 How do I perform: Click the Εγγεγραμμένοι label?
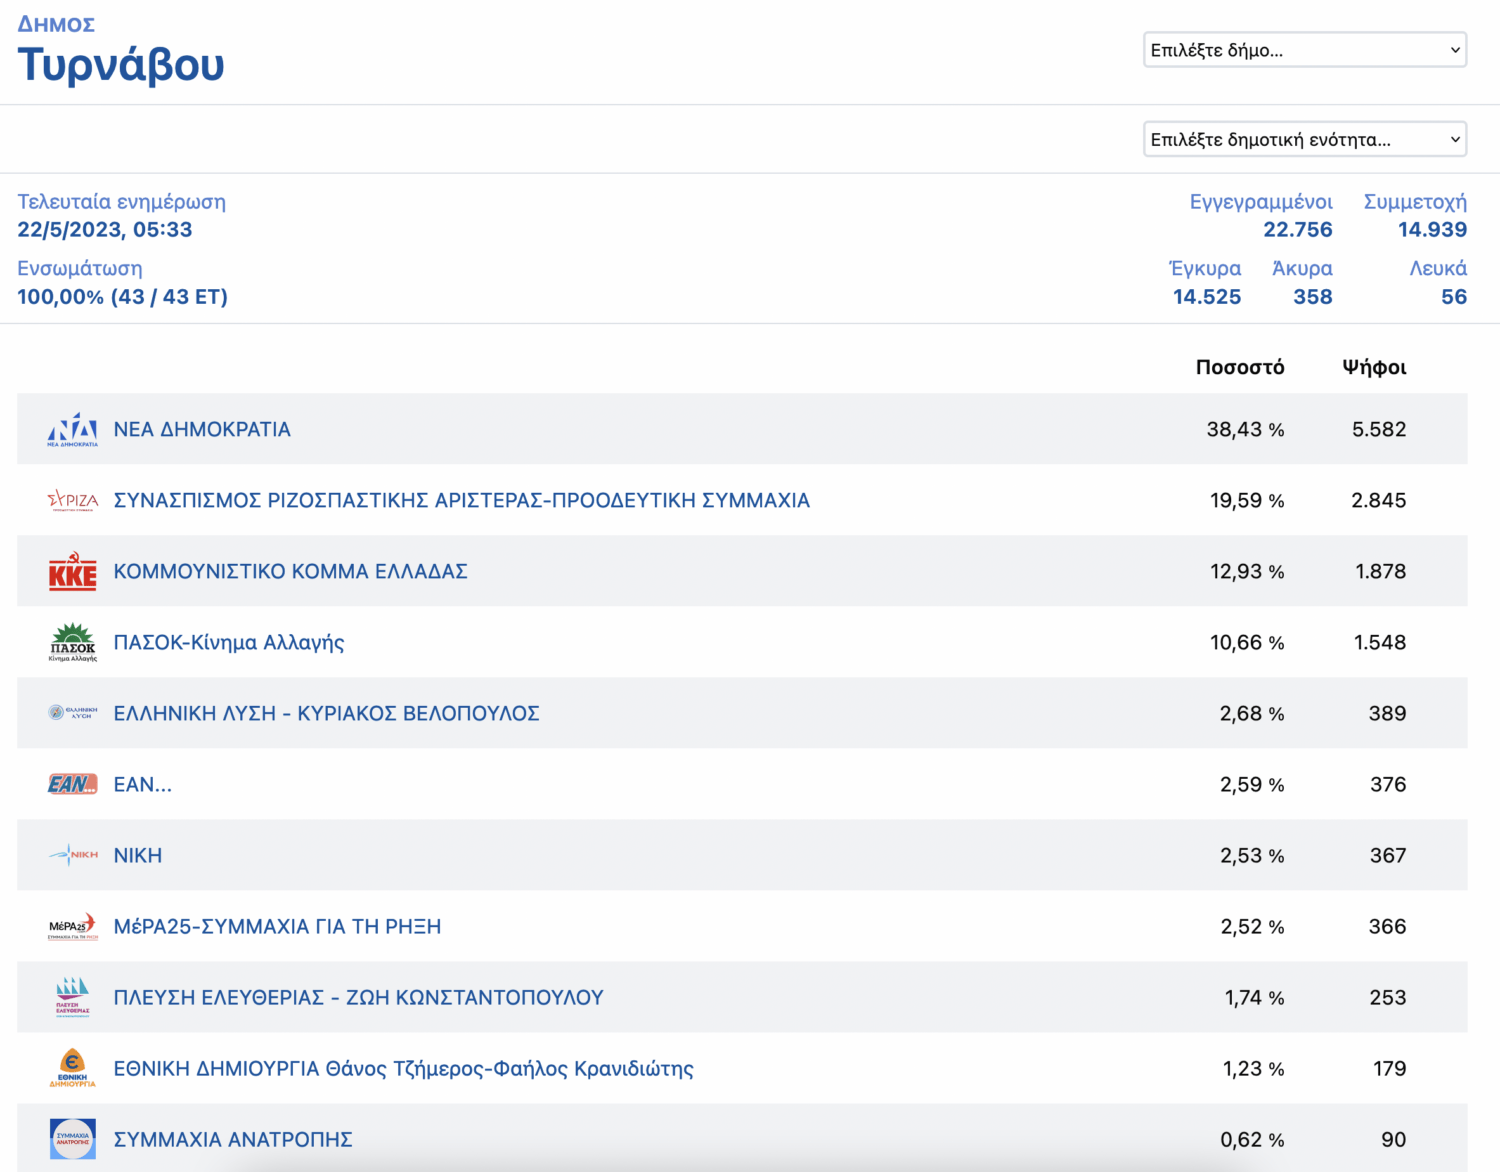point(1261,201)
